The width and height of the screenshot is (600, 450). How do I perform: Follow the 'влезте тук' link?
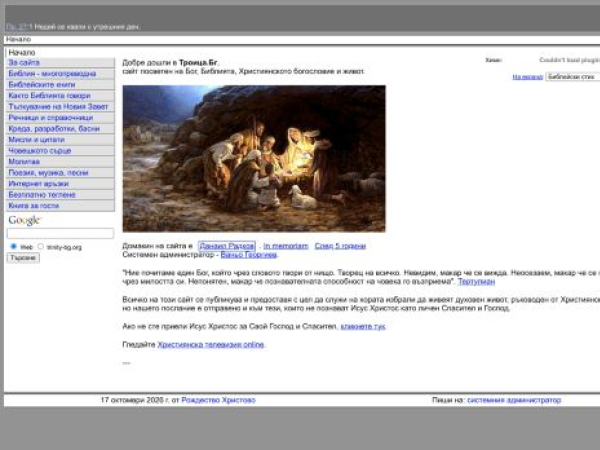[363, 326]
